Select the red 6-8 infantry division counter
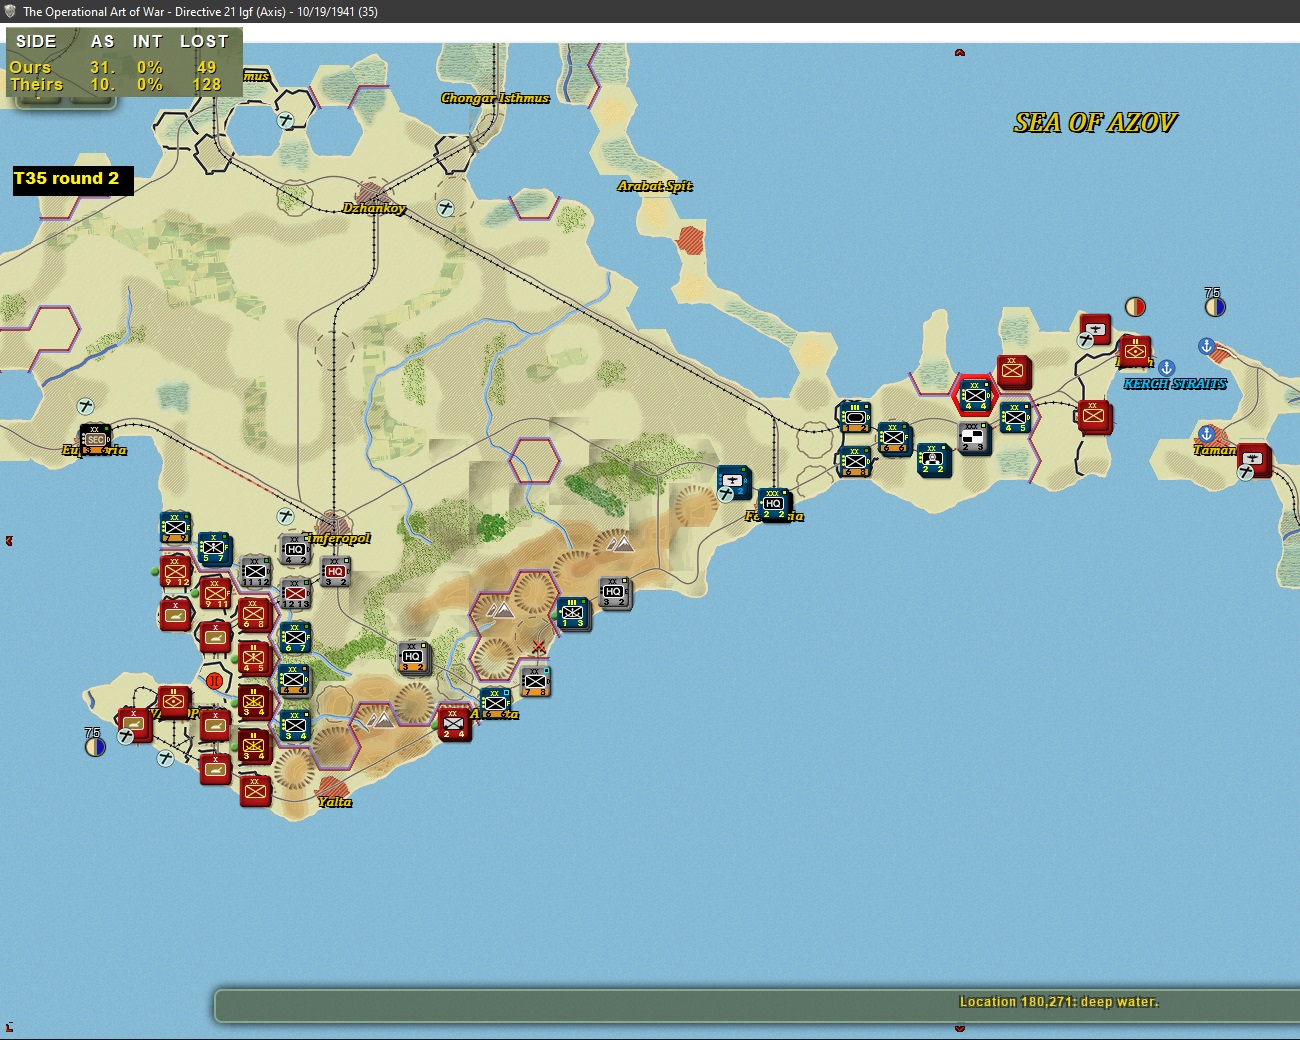 [x=254, y=614]
